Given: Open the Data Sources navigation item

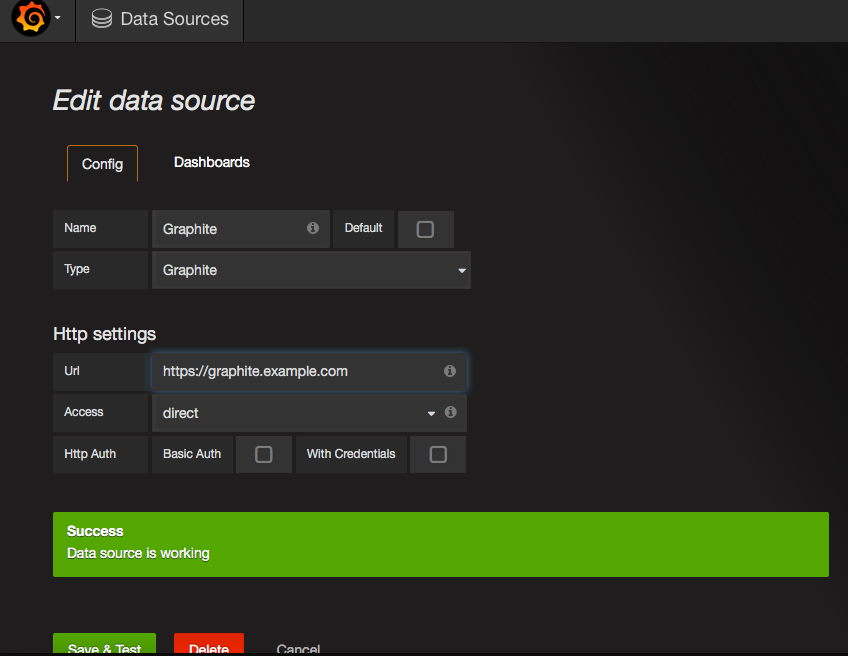Looking at the screenshot, I should 160,19.
